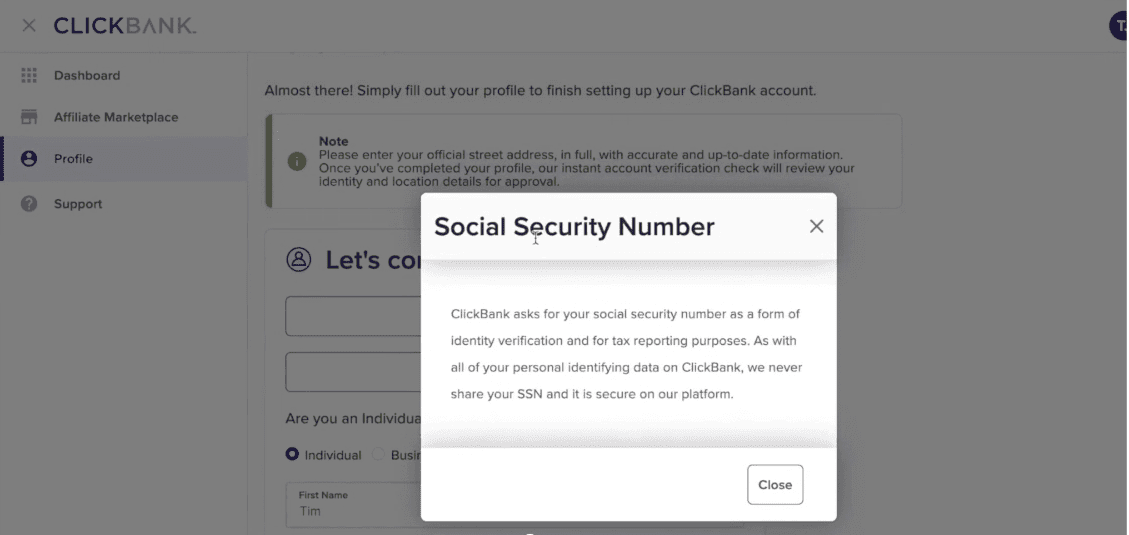Click the Close button in dialog
Image resolution: width=1129 pixels, height=535 pixels.
[x=775, y=485]
